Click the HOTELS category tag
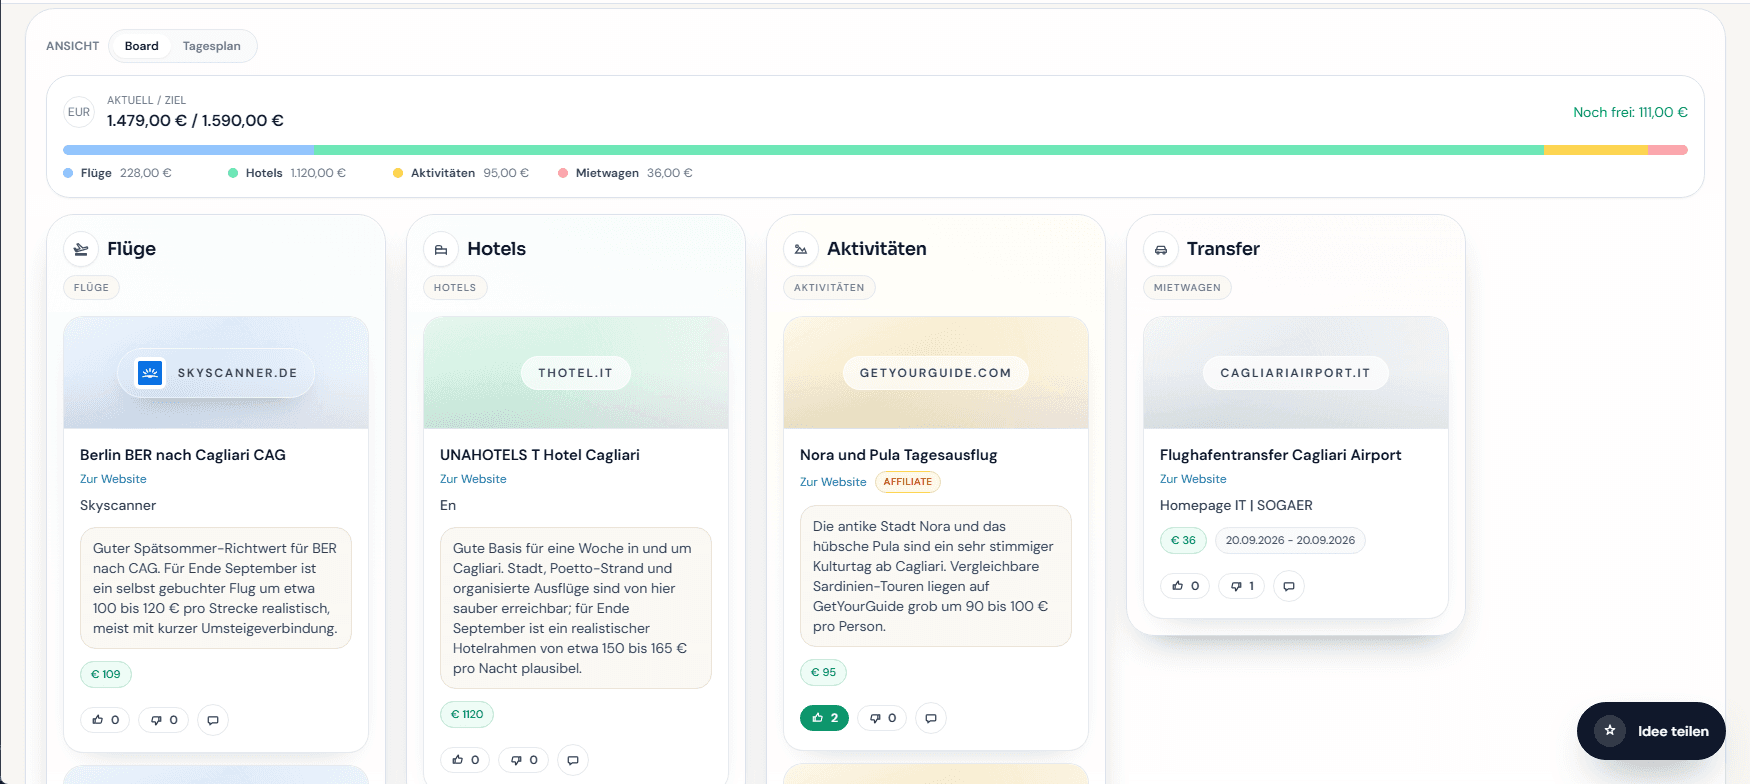 click(x=455, y=288)
